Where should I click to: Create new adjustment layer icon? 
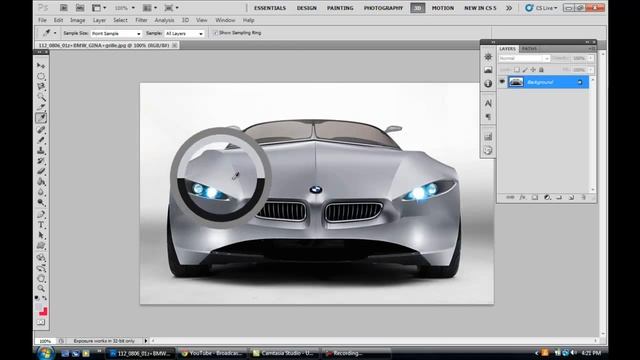click(x=547, y=198)
